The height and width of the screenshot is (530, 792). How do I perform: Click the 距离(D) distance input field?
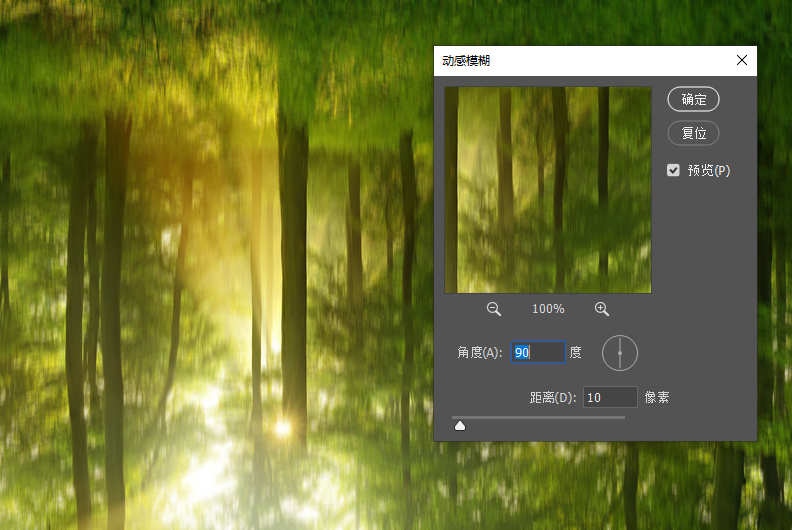[x=610, y=397]
